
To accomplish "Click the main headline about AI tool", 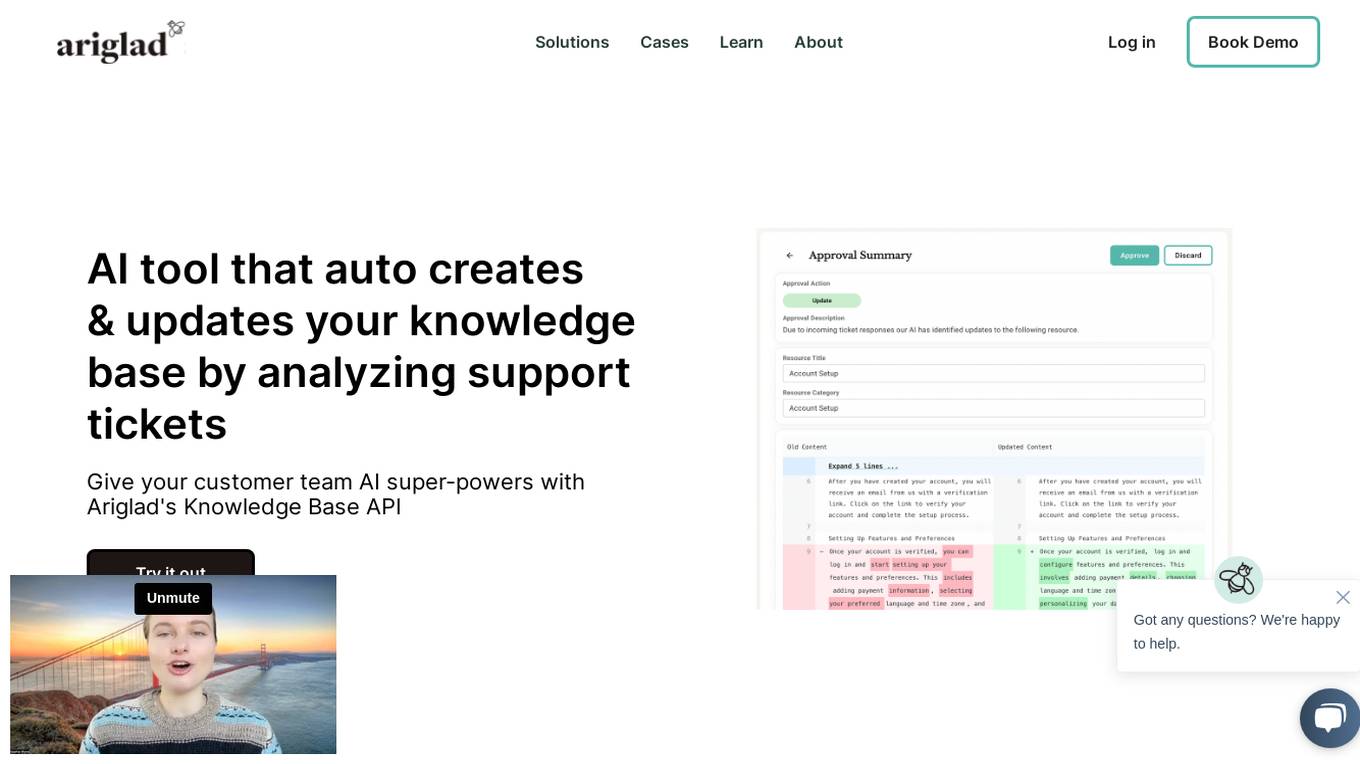I will [x=361, y=346].
